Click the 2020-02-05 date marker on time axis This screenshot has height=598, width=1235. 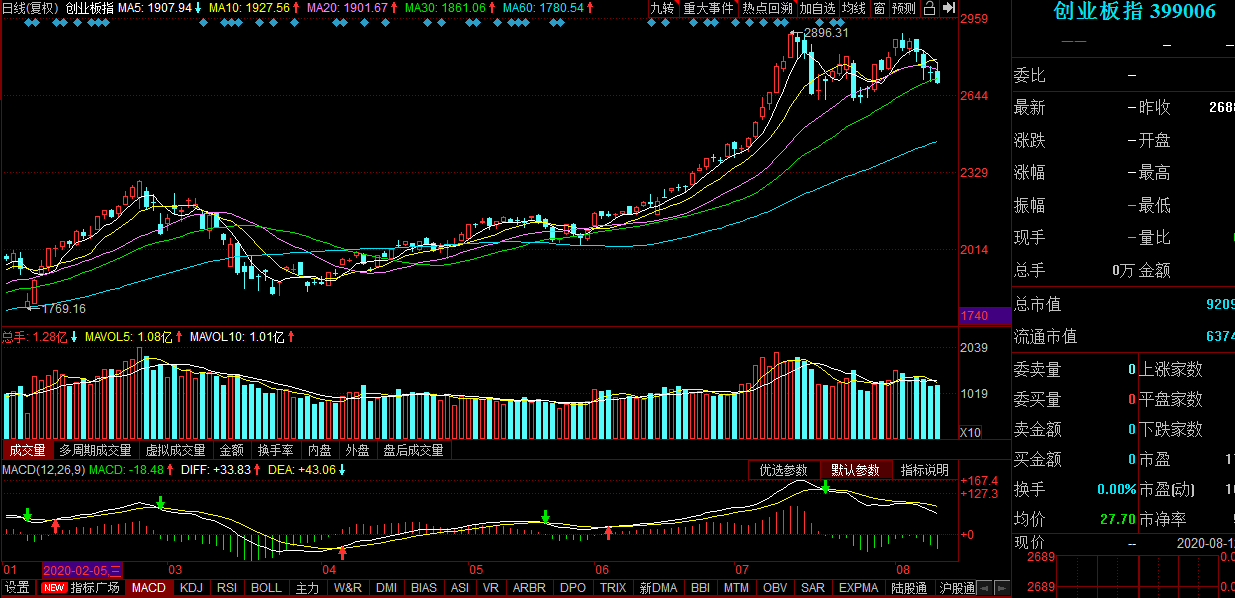pyautogui.click(x=82, y=570)
